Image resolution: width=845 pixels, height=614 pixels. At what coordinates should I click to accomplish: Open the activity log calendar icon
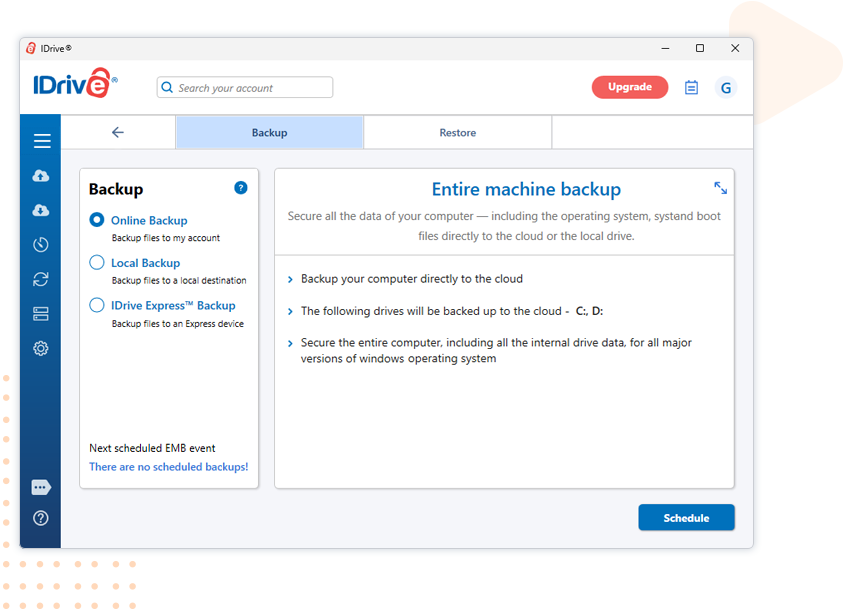click(691, 87)
